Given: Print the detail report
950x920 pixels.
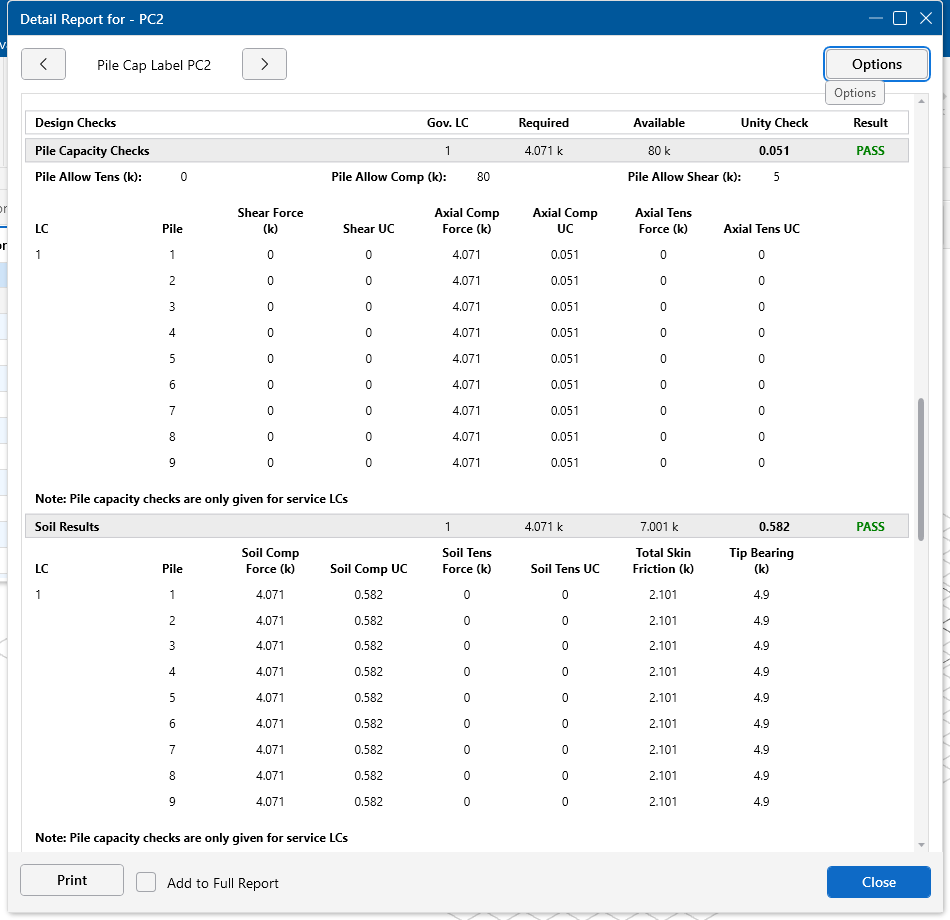Looking at the screenshot, I should coord(72,880).
